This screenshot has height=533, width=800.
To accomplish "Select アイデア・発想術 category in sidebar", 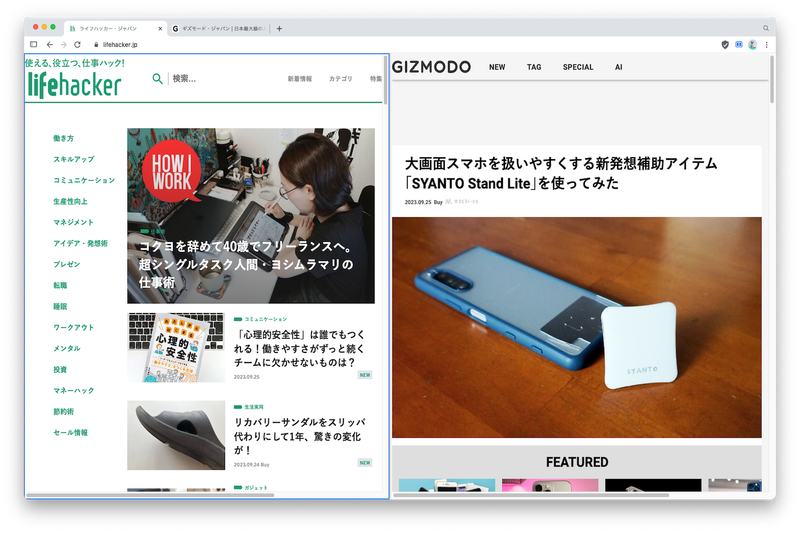I will [80, 243].
